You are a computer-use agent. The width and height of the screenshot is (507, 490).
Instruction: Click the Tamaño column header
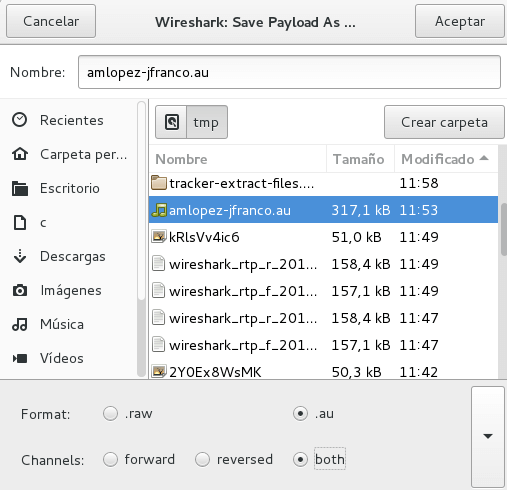[x=360, y=159]
